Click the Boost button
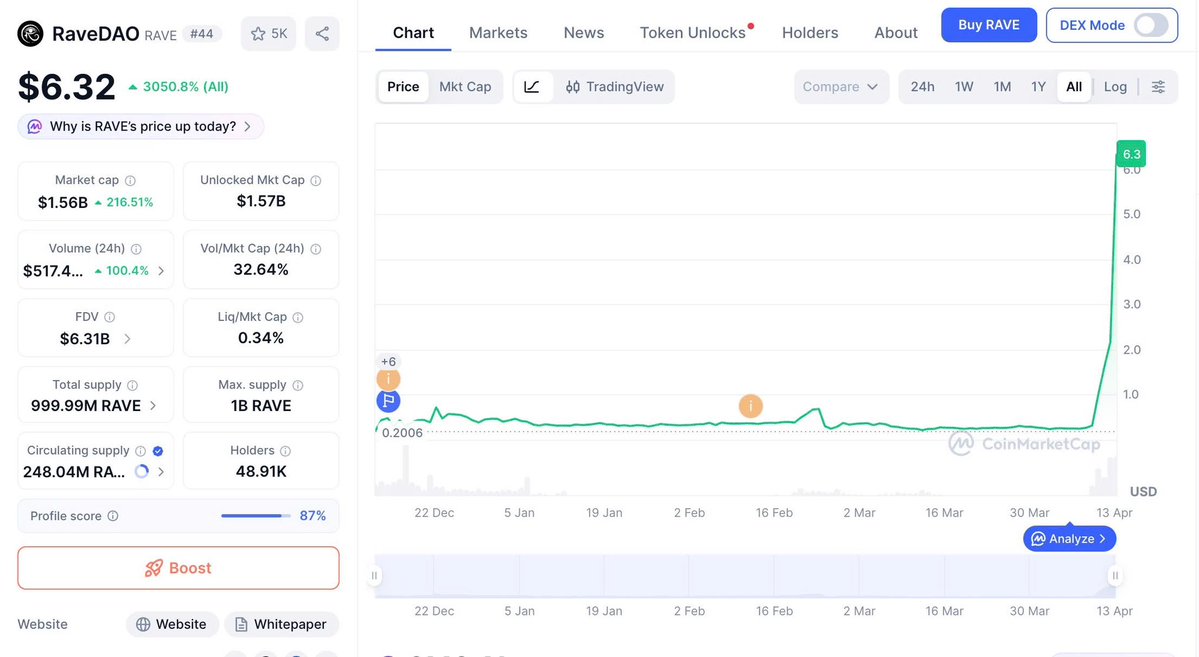 178,567
